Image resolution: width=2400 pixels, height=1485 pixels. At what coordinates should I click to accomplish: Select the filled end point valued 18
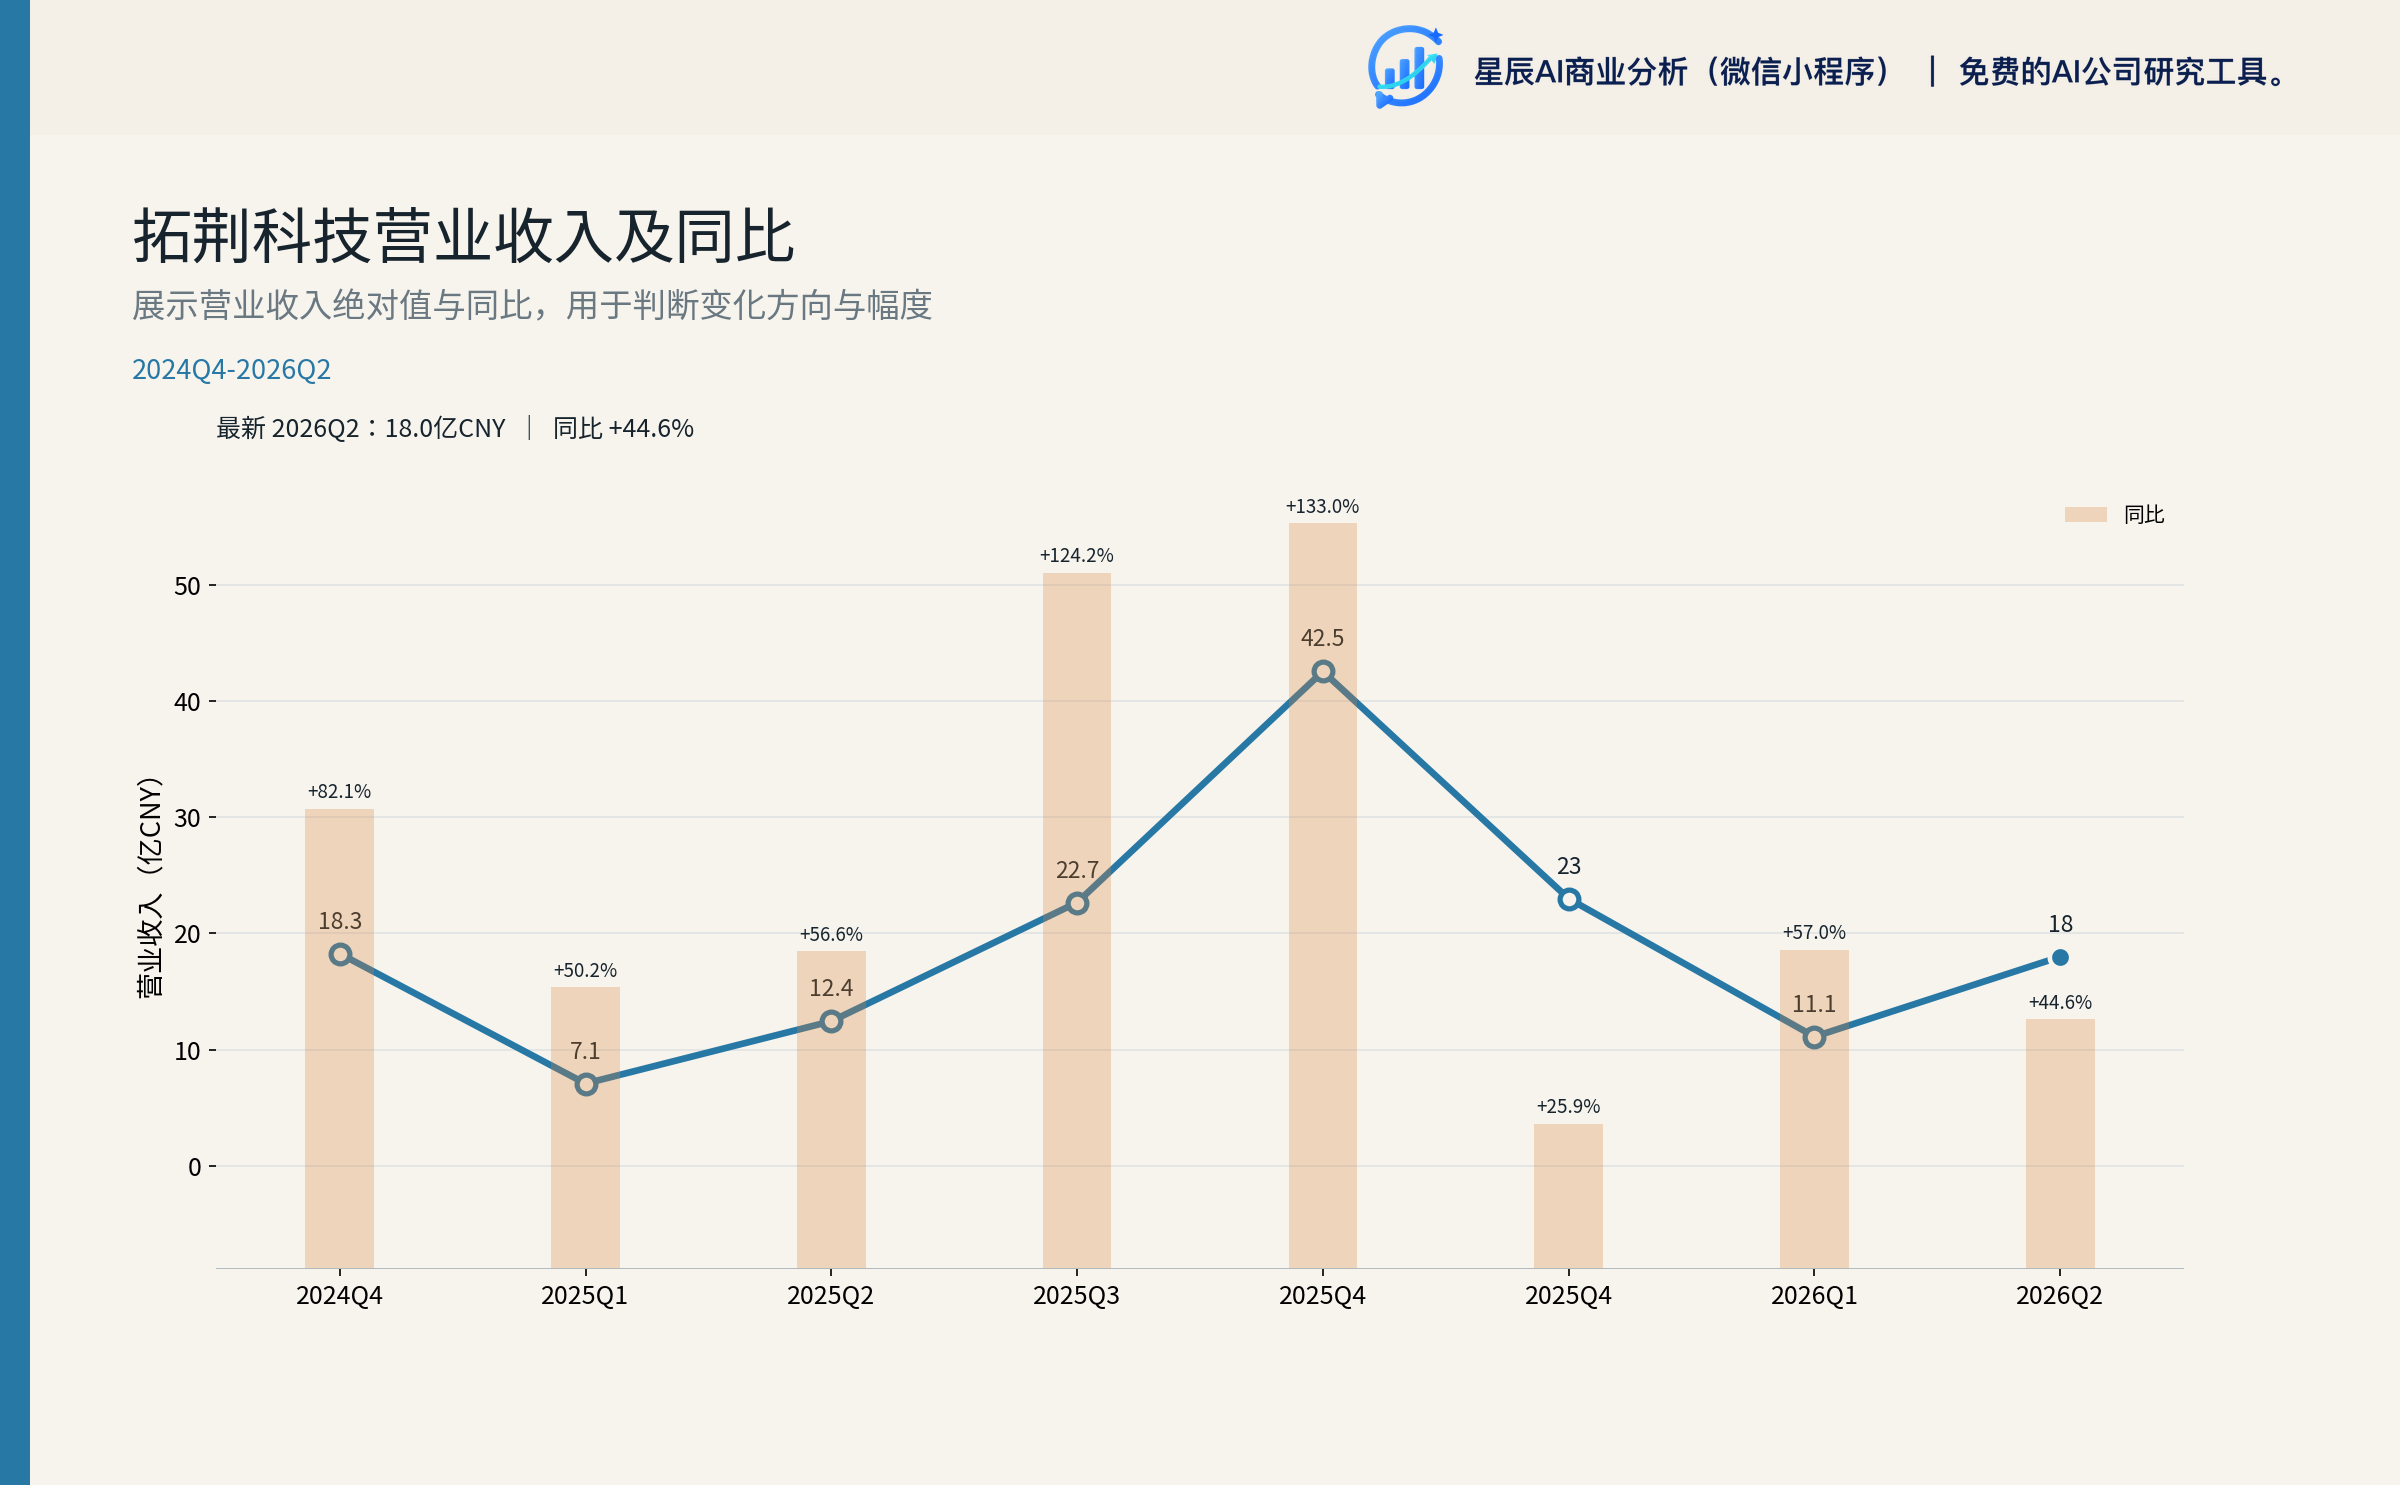click(x=2060, y=957)
